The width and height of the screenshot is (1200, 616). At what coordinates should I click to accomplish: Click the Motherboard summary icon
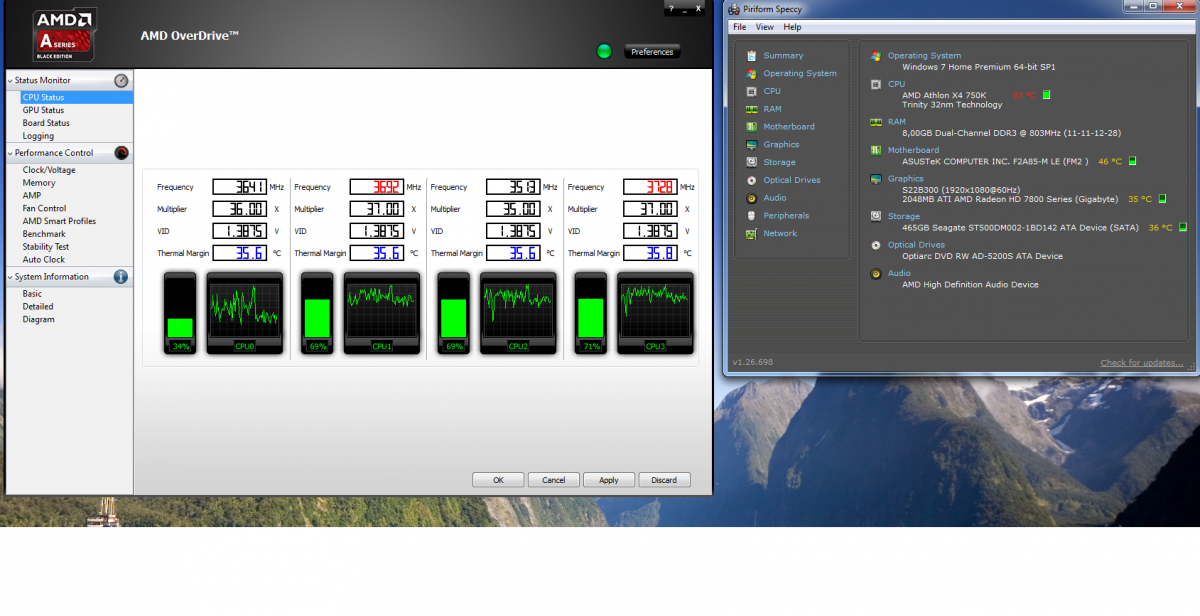pos(876,150)
